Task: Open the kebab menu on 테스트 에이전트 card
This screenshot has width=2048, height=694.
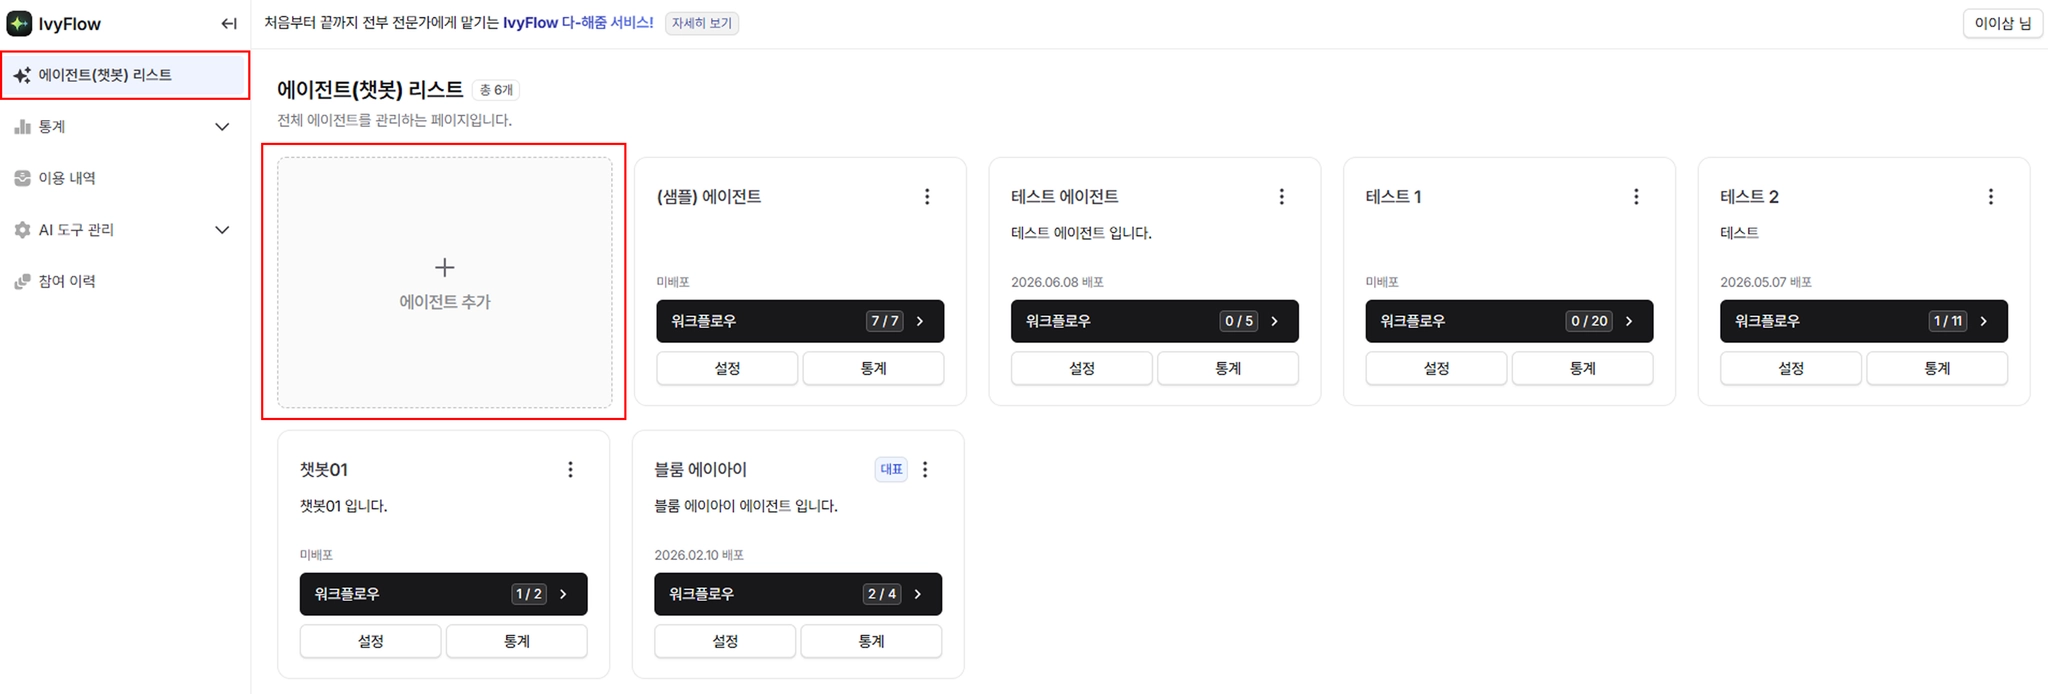Action: pyautogui.click(x=1281, y=197)
